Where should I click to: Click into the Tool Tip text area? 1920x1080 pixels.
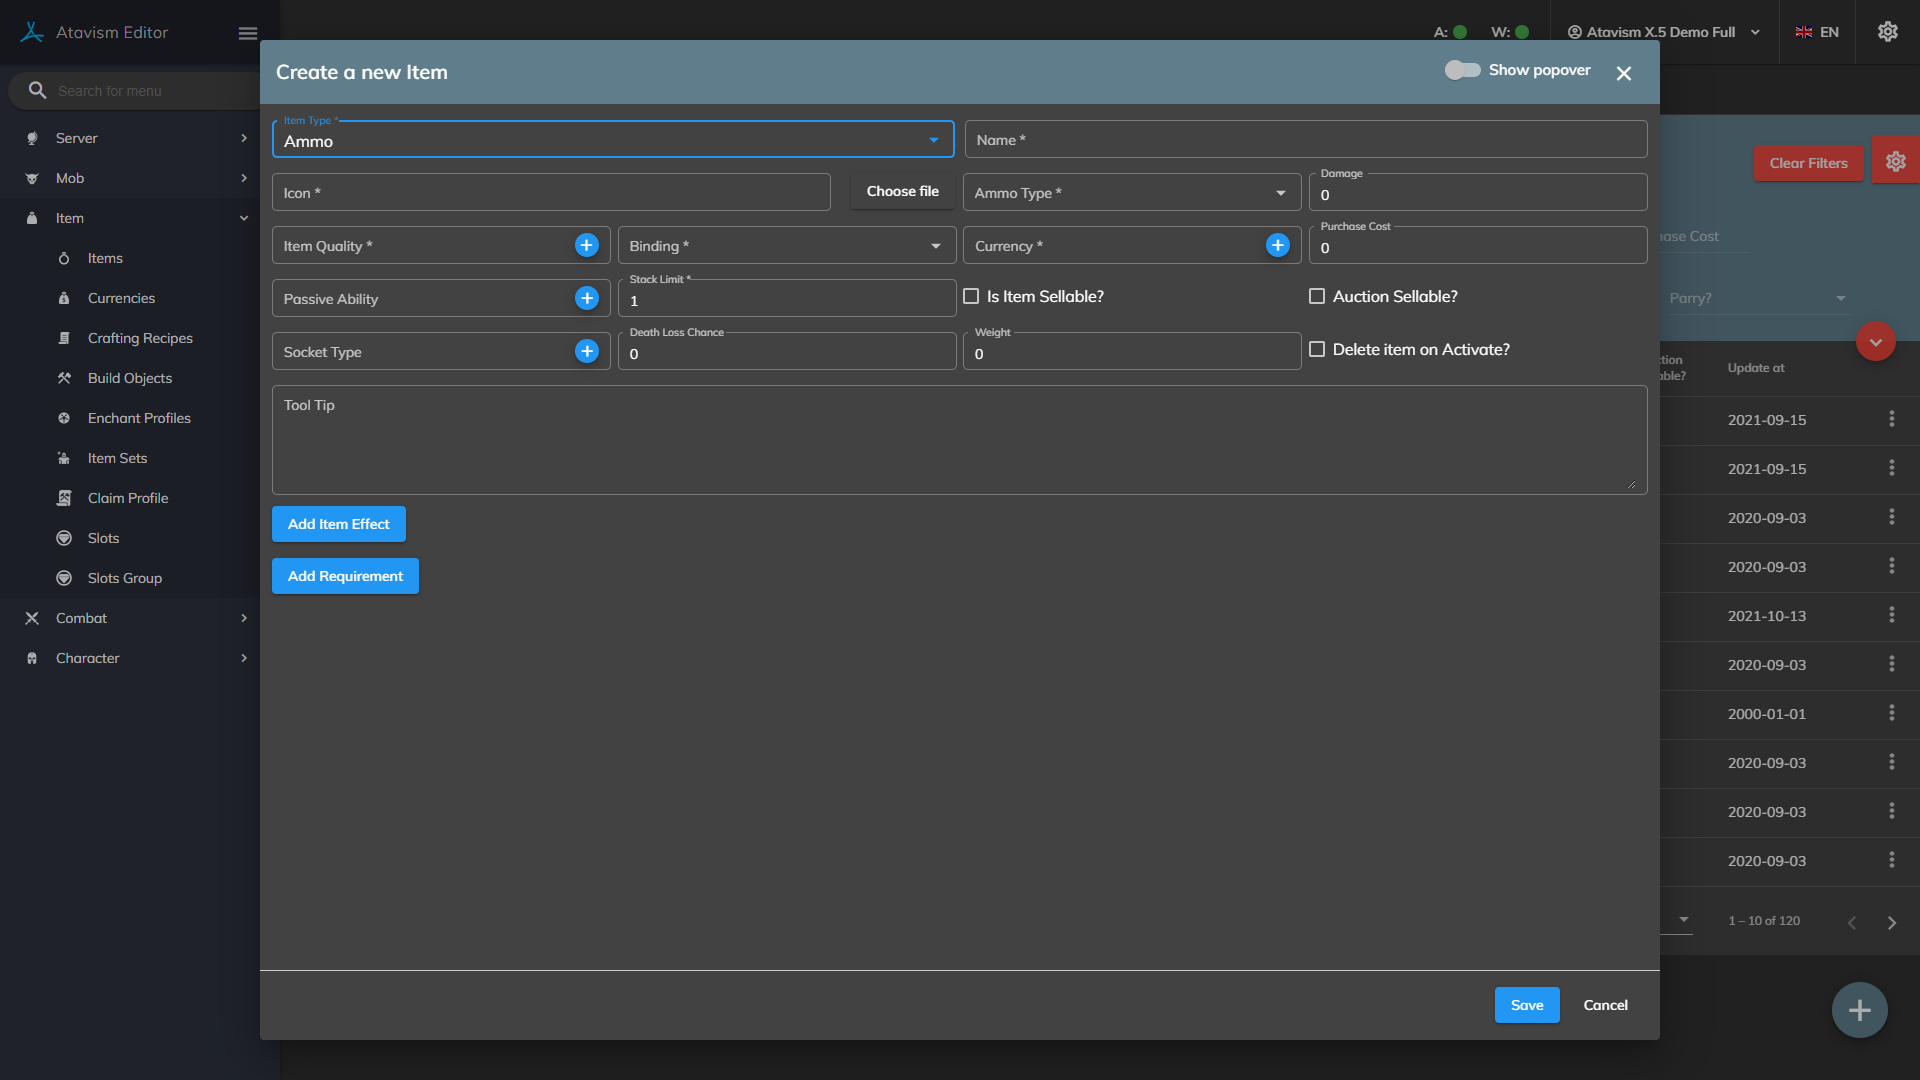(x=958, y=440)
